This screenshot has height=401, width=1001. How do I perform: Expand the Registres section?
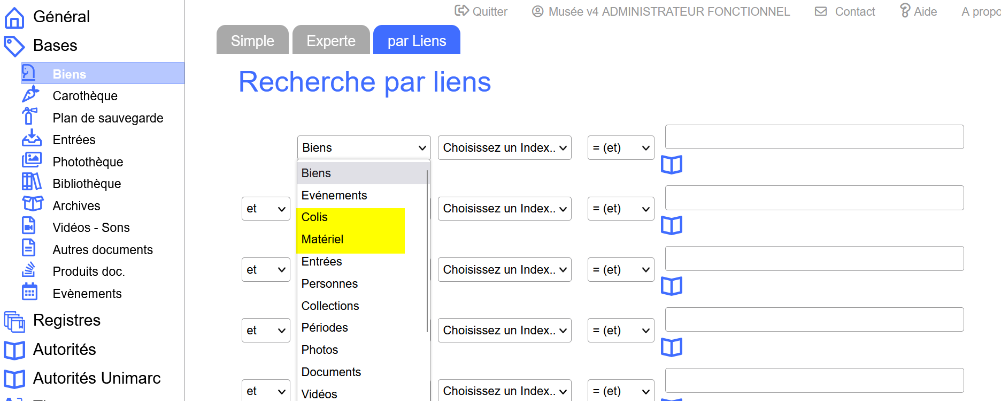pyautogui.click(x=66, y=320)
